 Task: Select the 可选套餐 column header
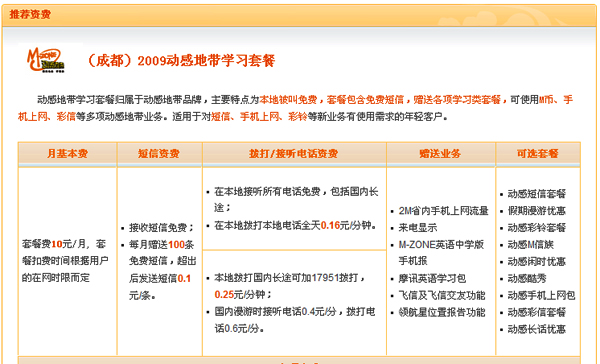(x=538, y=153)
